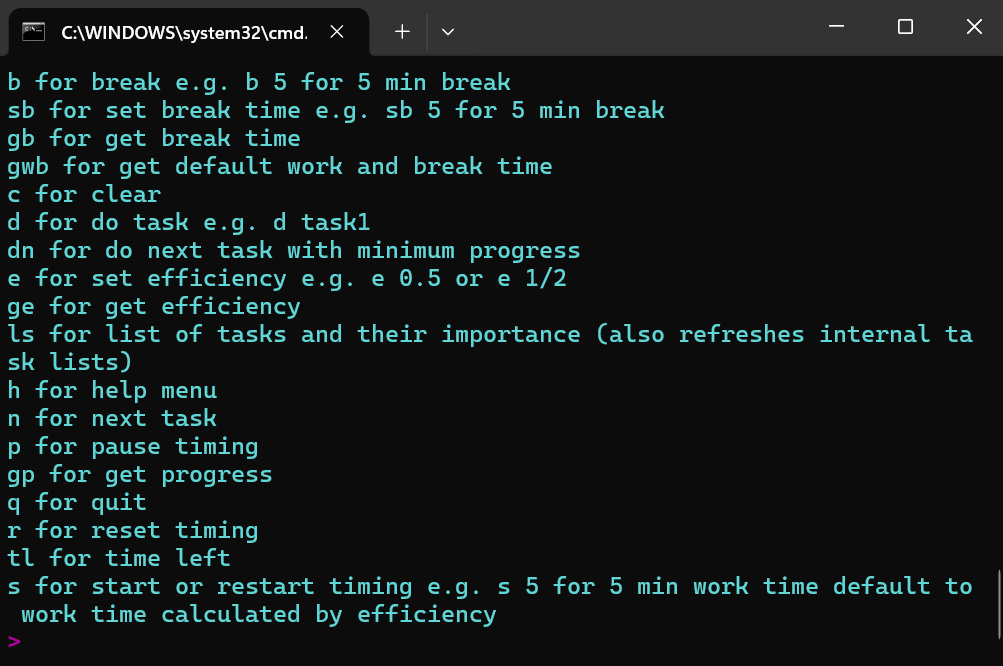Click the "c for clear" output line
Viewport: 1003px width, 666px height.
coord(84,194)
